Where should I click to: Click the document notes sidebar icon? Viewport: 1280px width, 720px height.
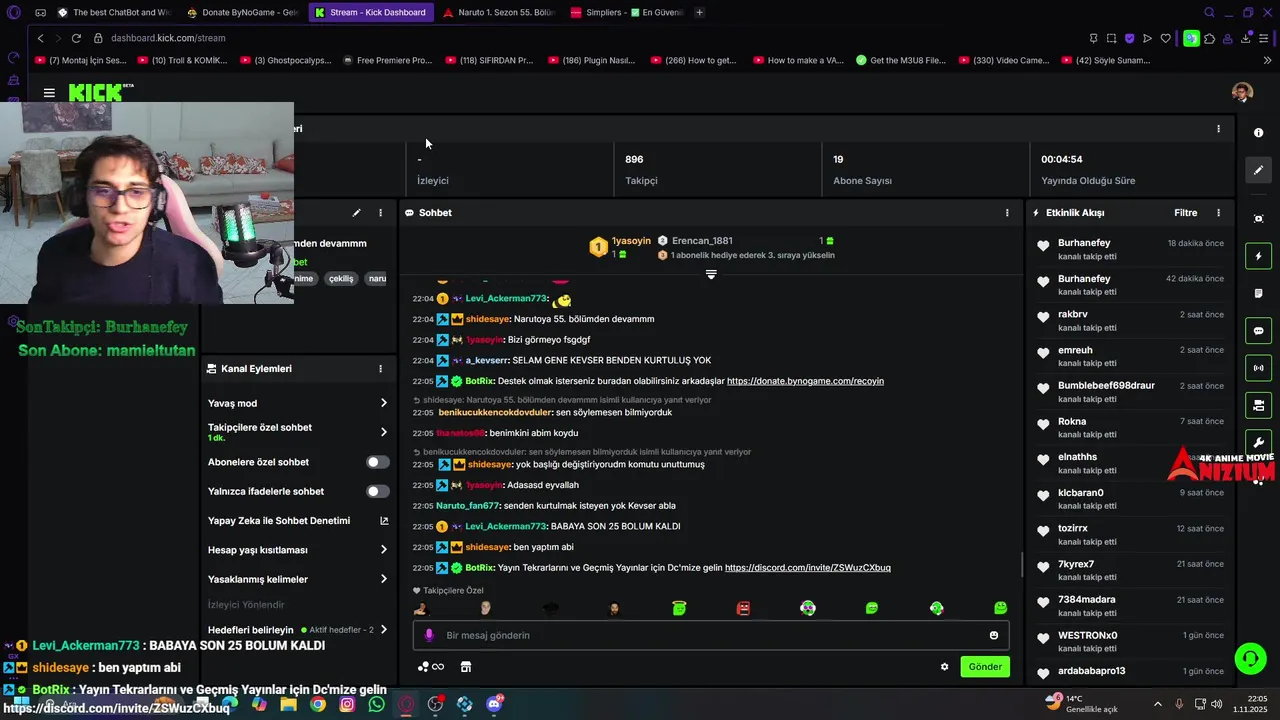1258,293
